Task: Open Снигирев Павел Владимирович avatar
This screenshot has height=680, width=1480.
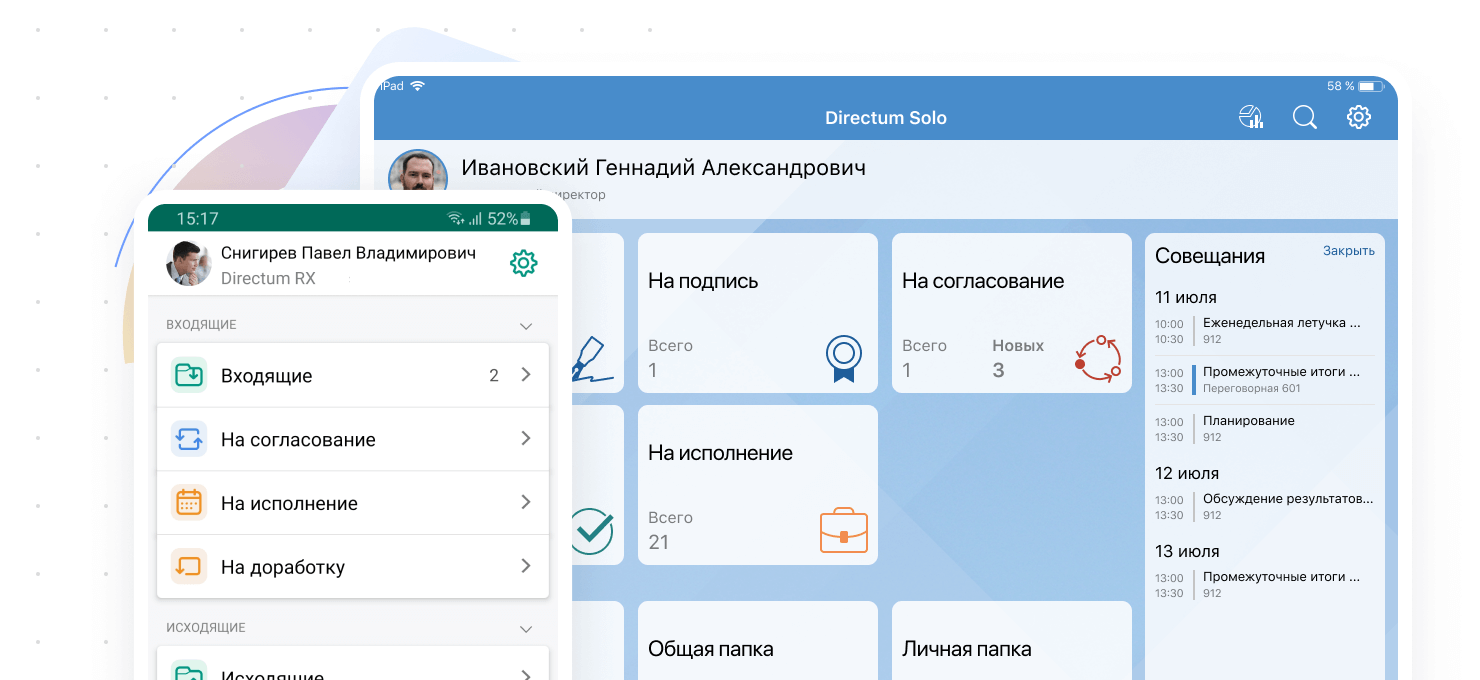Action: [x=188, y=264]
